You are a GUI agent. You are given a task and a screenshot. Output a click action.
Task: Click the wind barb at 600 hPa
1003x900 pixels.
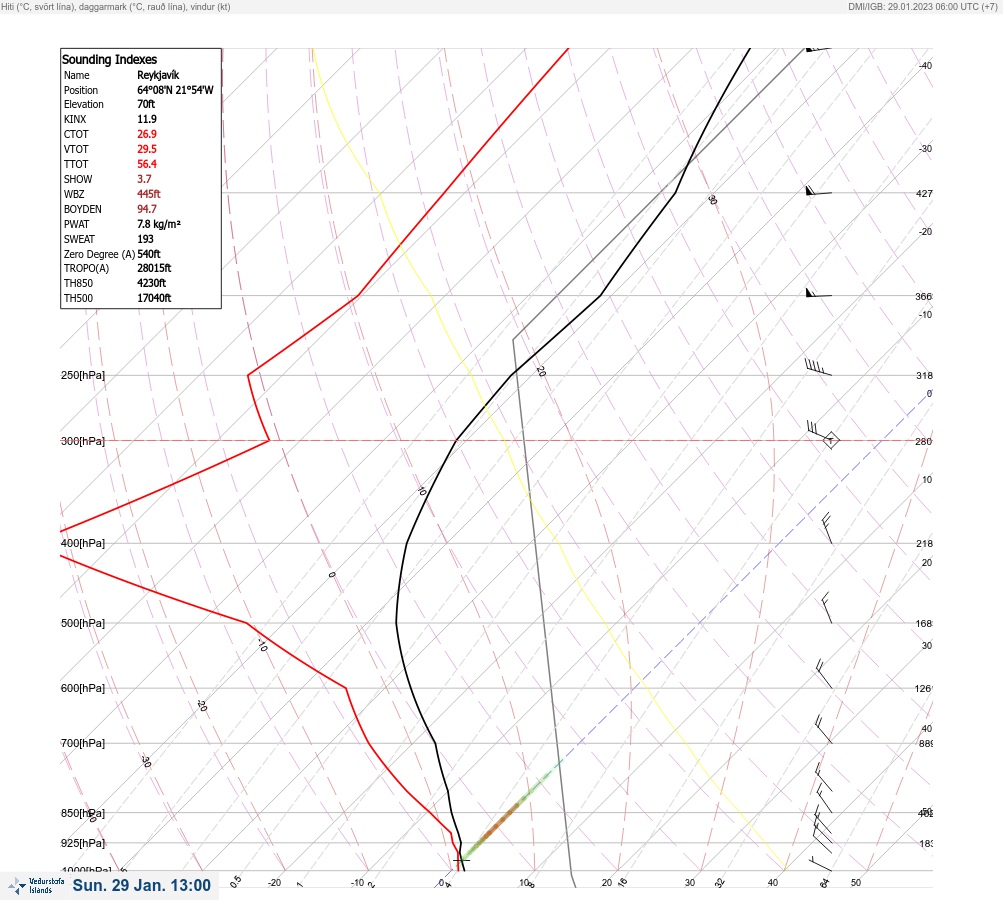[824, 674]
